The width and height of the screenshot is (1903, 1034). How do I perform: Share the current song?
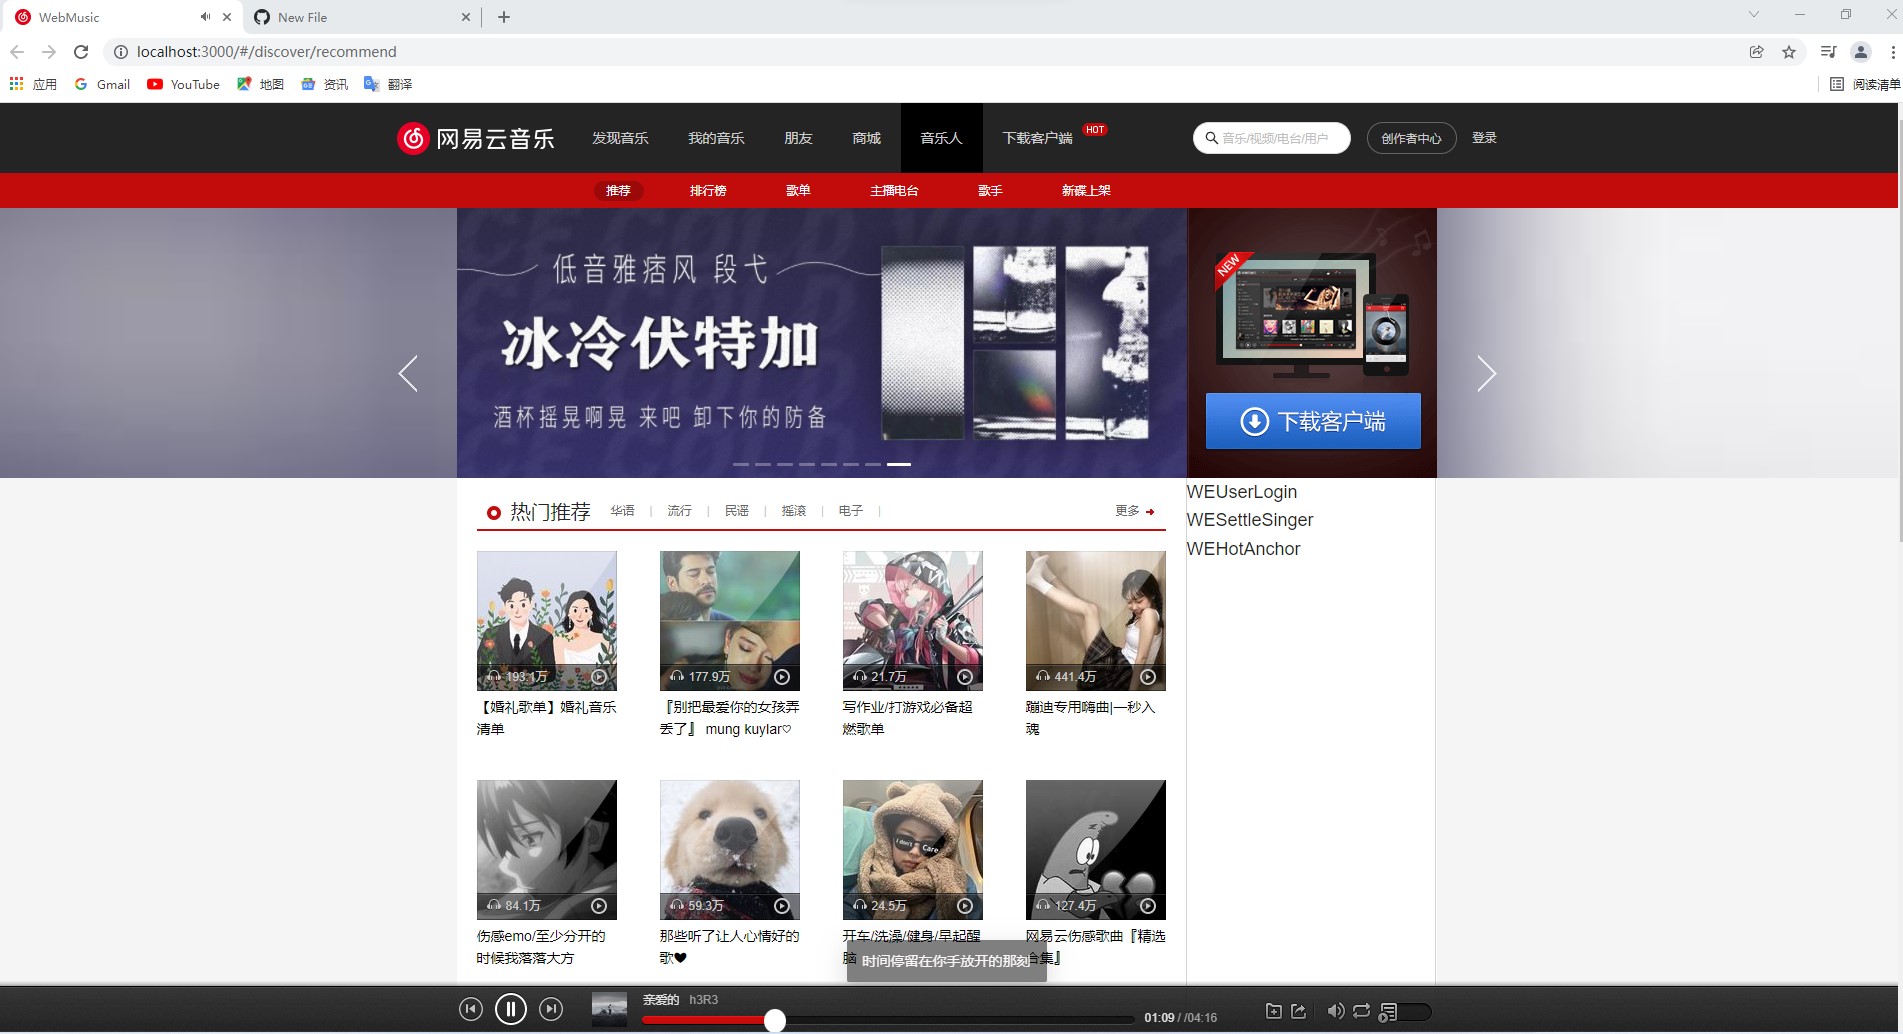click(1298, 1011)
